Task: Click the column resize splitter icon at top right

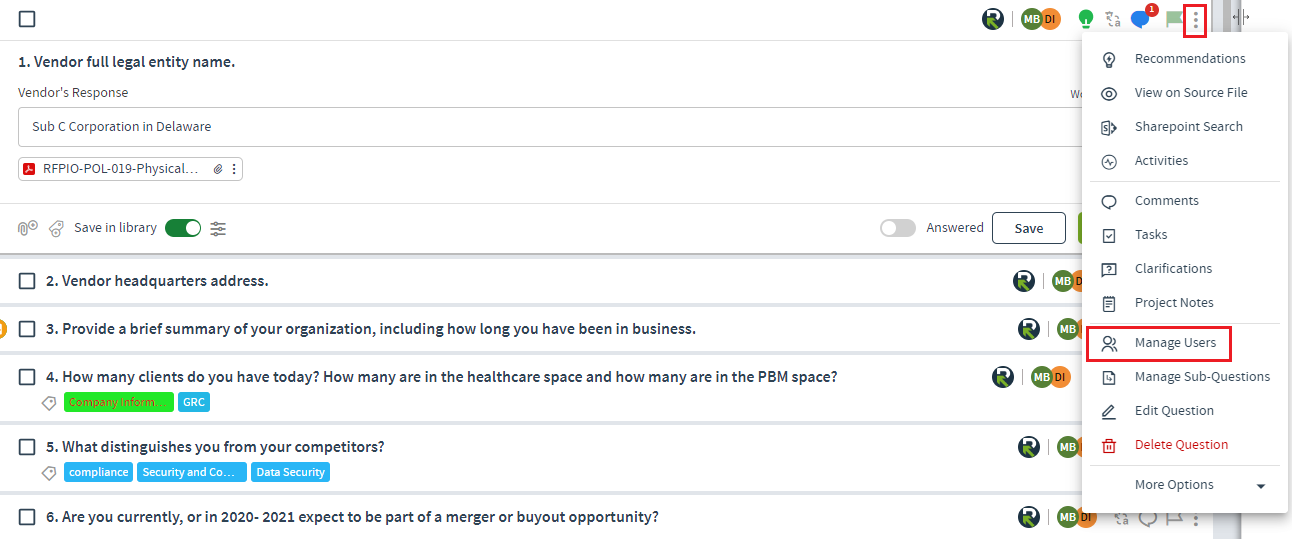Action: click(1241, 18)
